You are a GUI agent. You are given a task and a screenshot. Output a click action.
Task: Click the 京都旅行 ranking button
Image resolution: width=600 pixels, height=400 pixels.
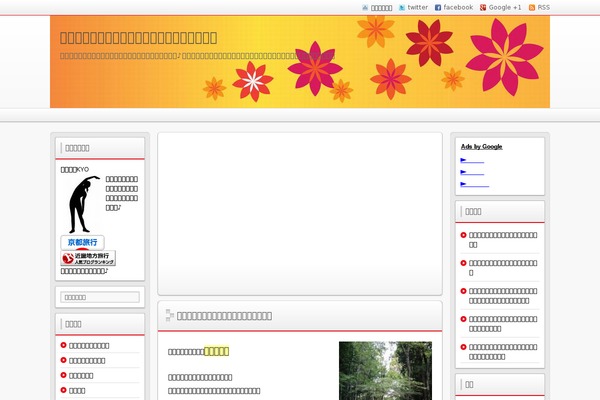tap(82, 243)
